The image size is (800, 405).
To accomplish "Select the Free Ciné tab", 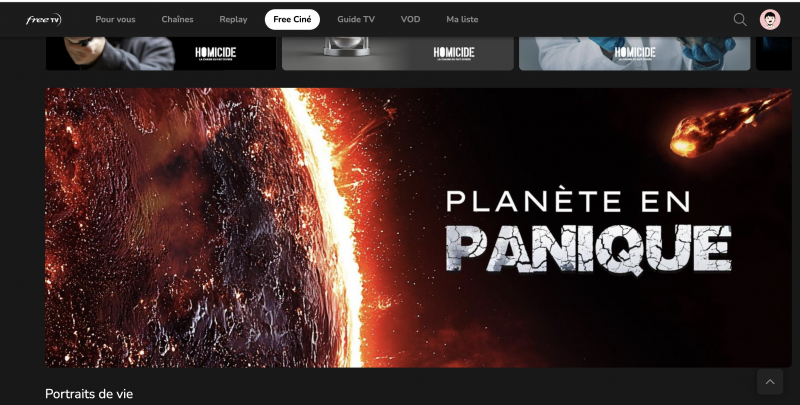I will 292,19.
